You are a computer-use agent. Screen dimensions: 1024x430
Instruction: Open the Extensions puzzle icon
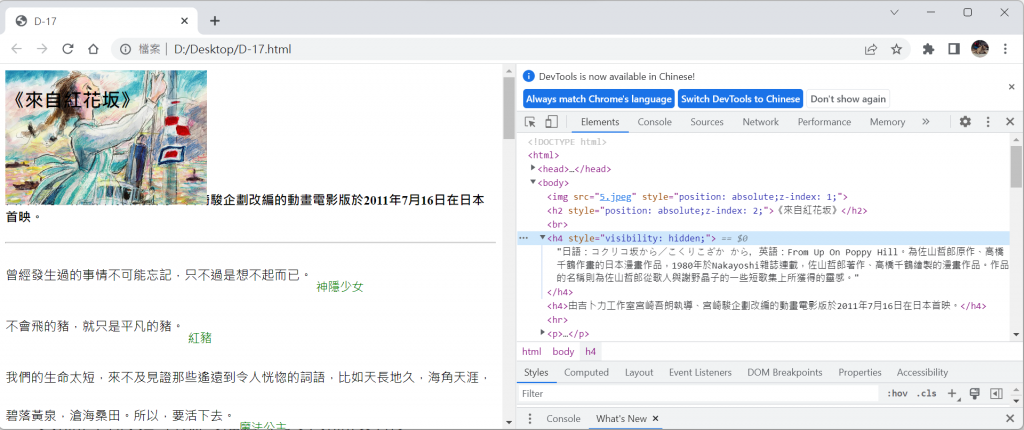pyautogui.click(x=928, y=49)
